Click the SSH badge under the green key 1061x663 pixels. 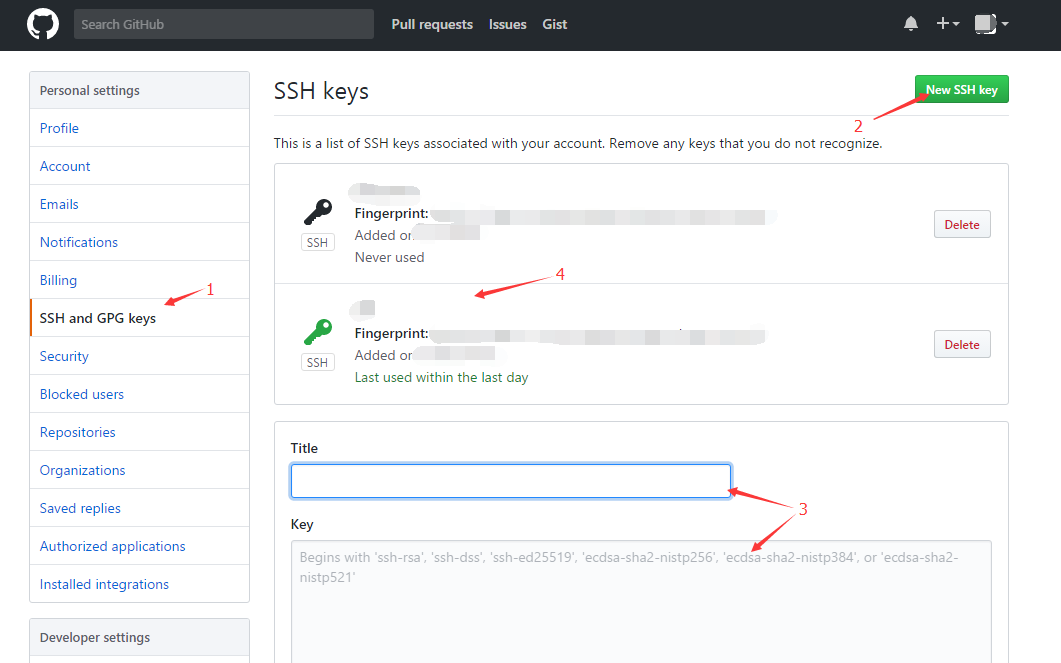pos(317,362)
